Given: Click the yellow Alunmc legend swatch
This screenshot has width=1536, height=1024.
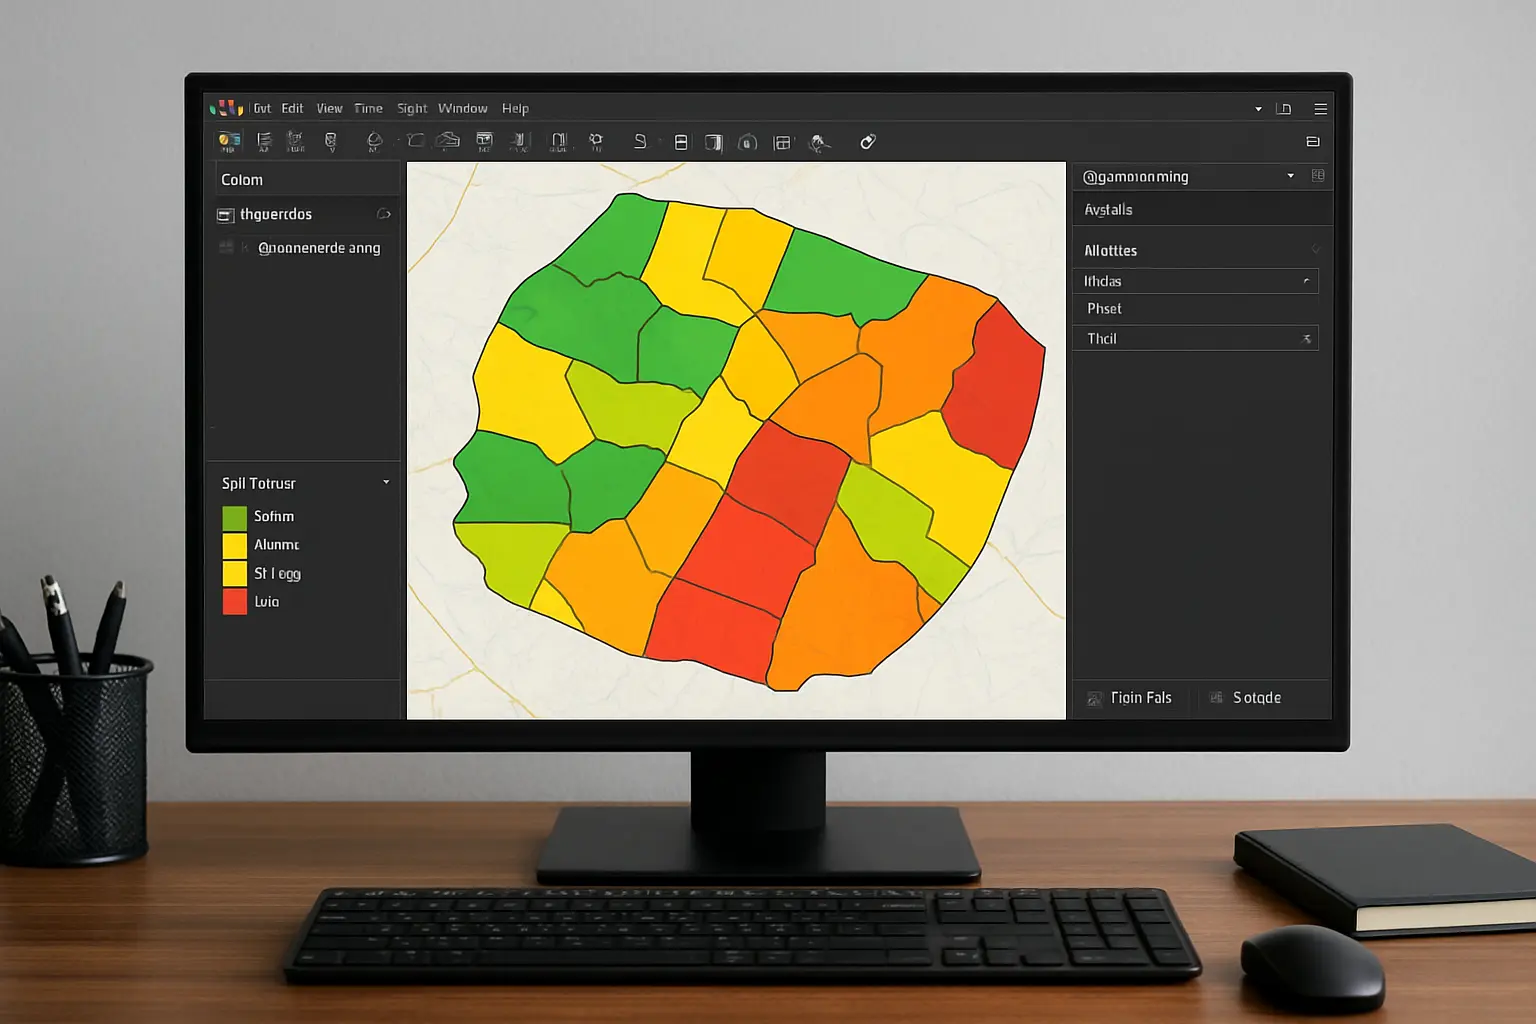Looking at the screenshot, I should click(234, 546).
